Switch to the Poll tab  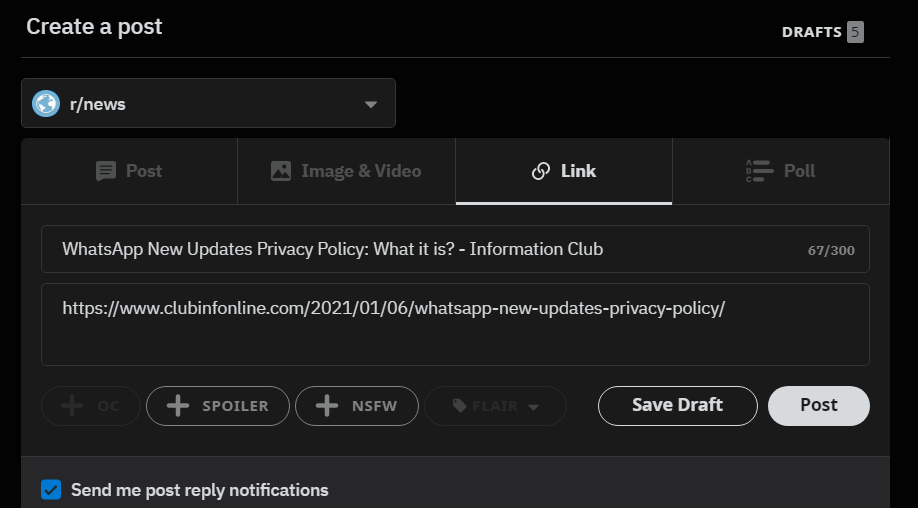[x=780, y=171]
